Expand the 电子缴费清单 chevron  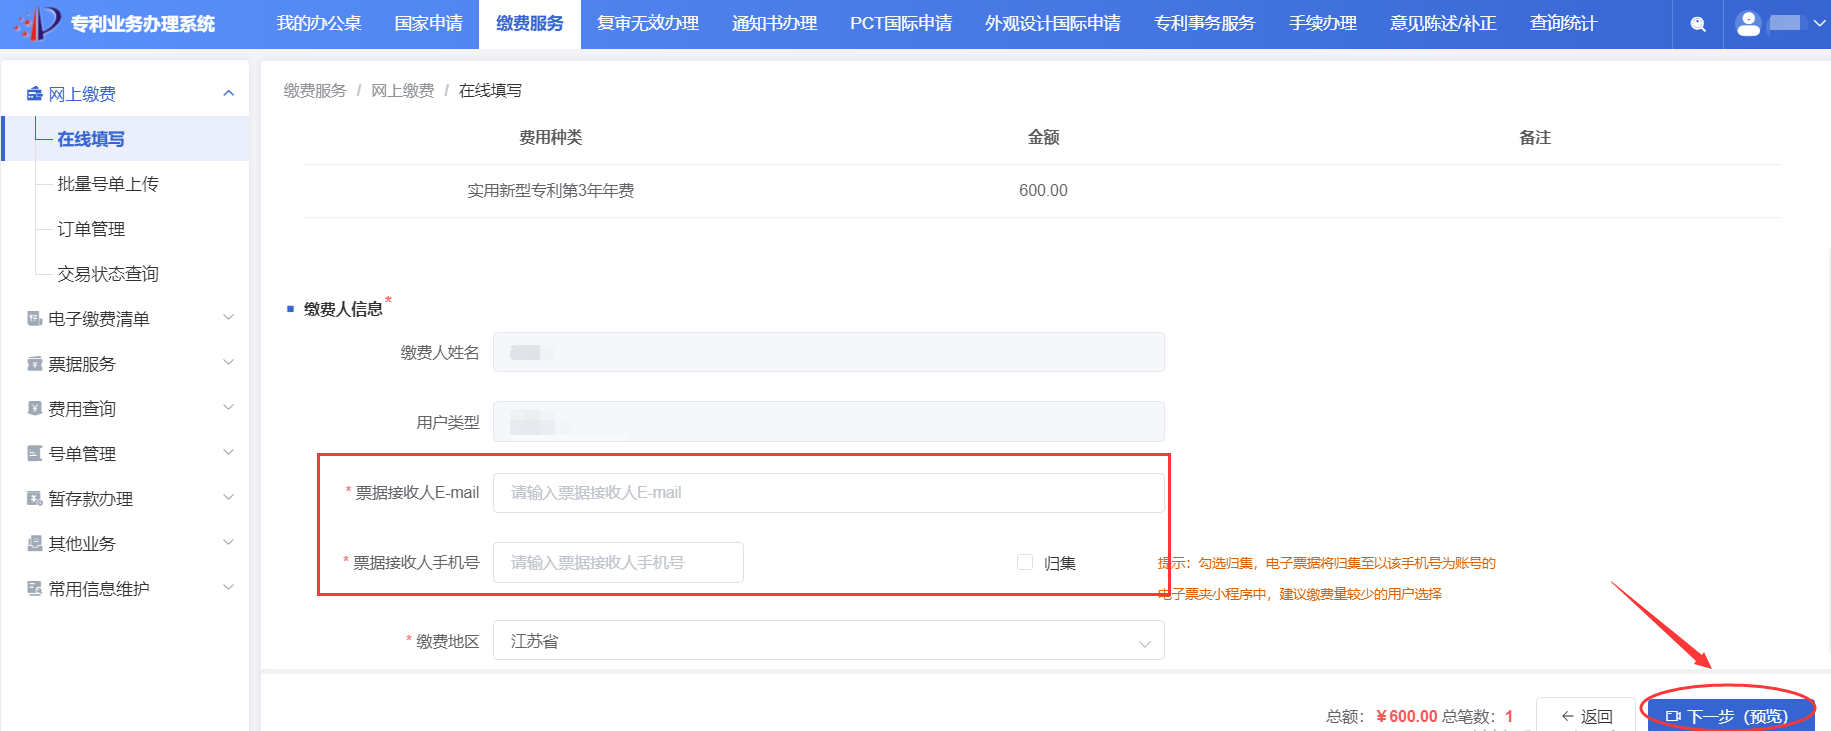click(x=228, y=317)
